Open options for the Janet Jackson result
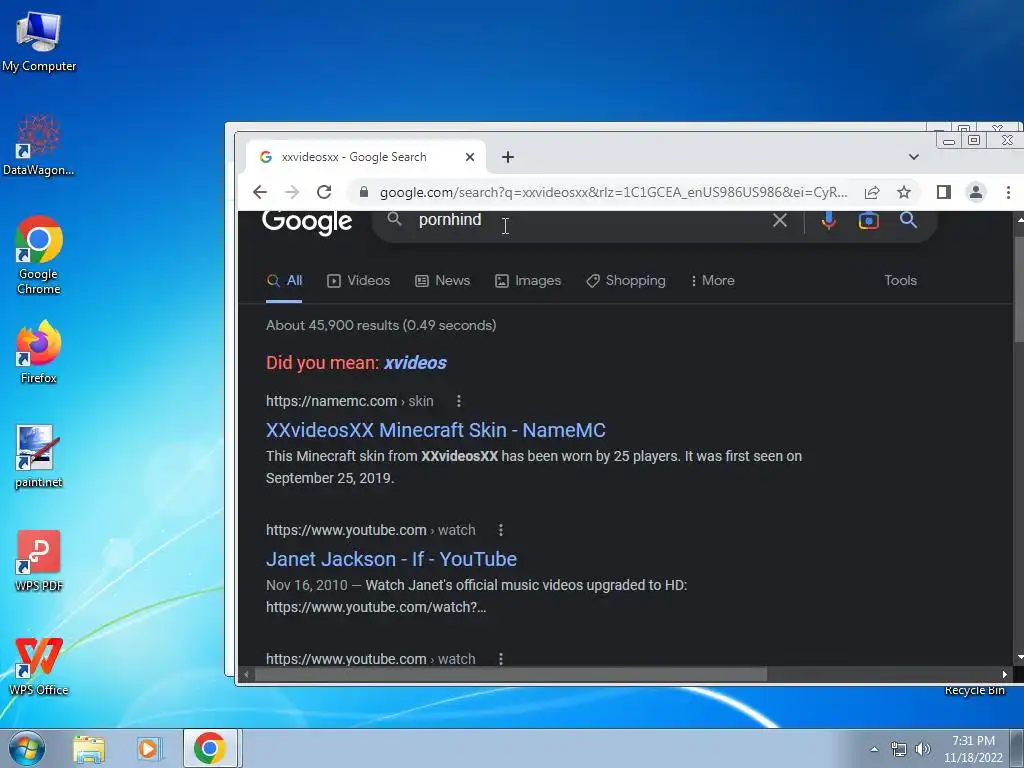 (501, 530)
